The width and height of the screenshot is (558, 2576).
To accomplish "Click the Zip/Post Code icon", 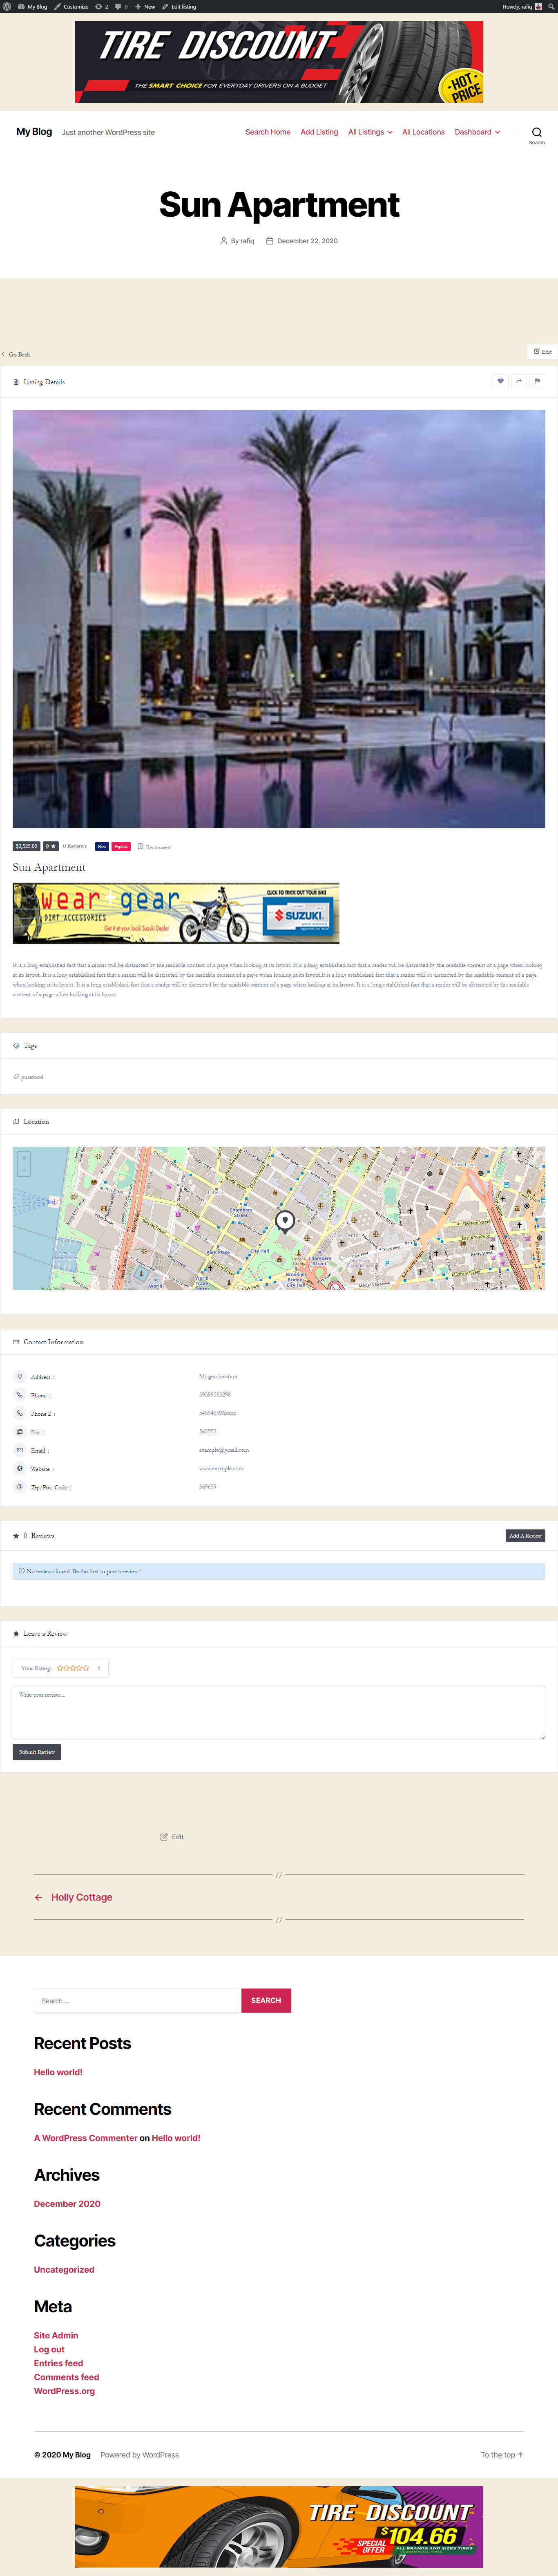I will coord(20,1487).
